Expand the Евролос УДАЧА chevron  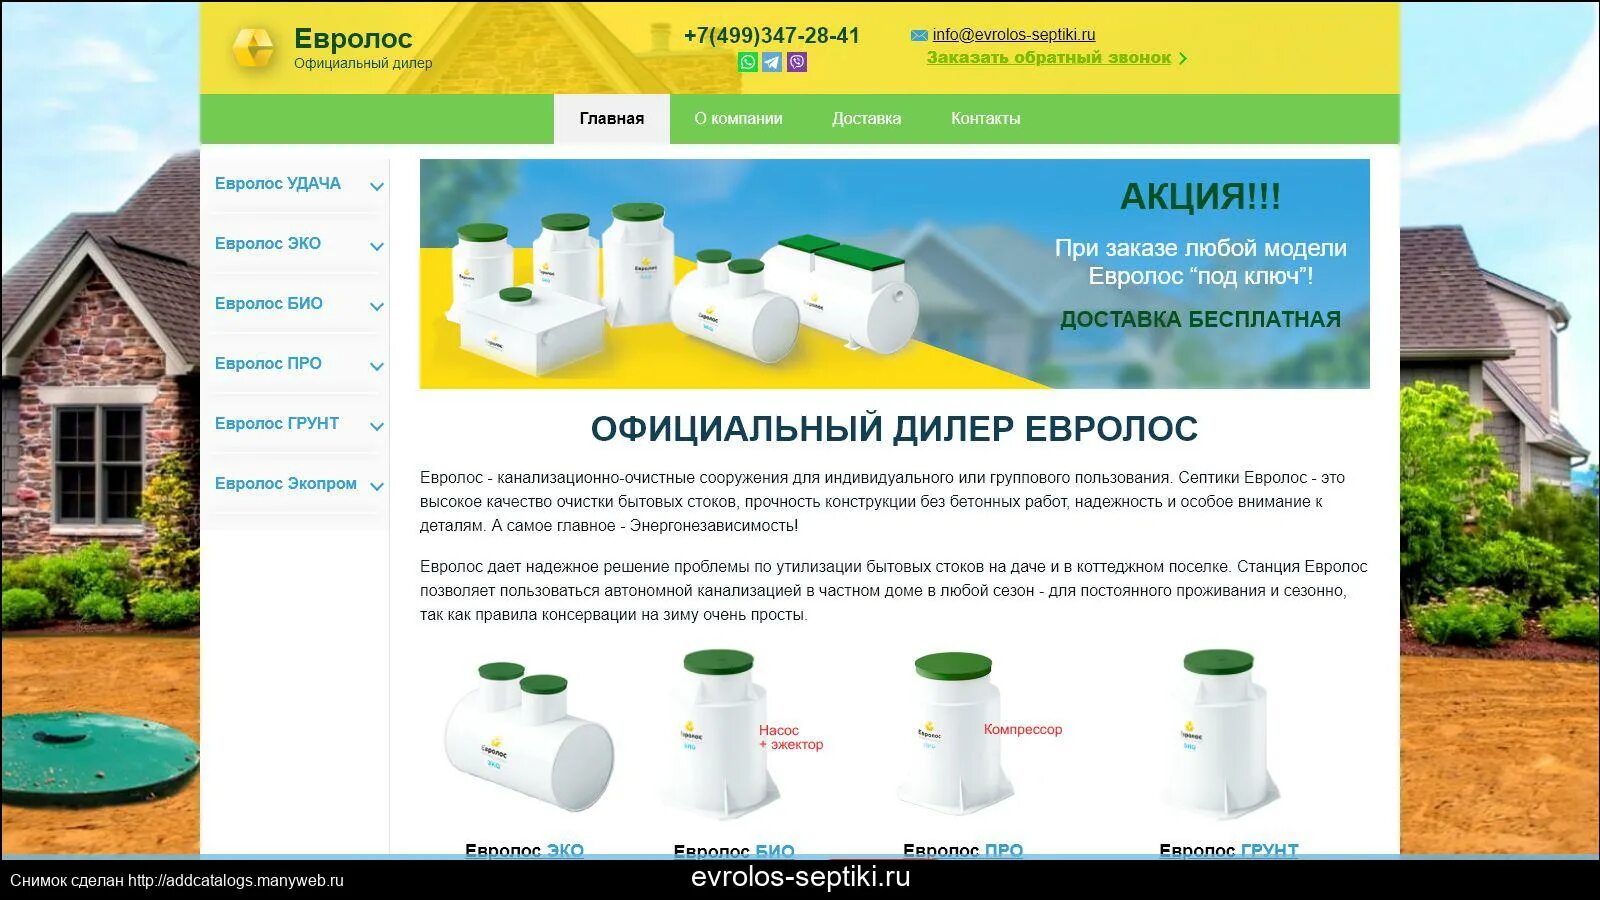[377, 186]
